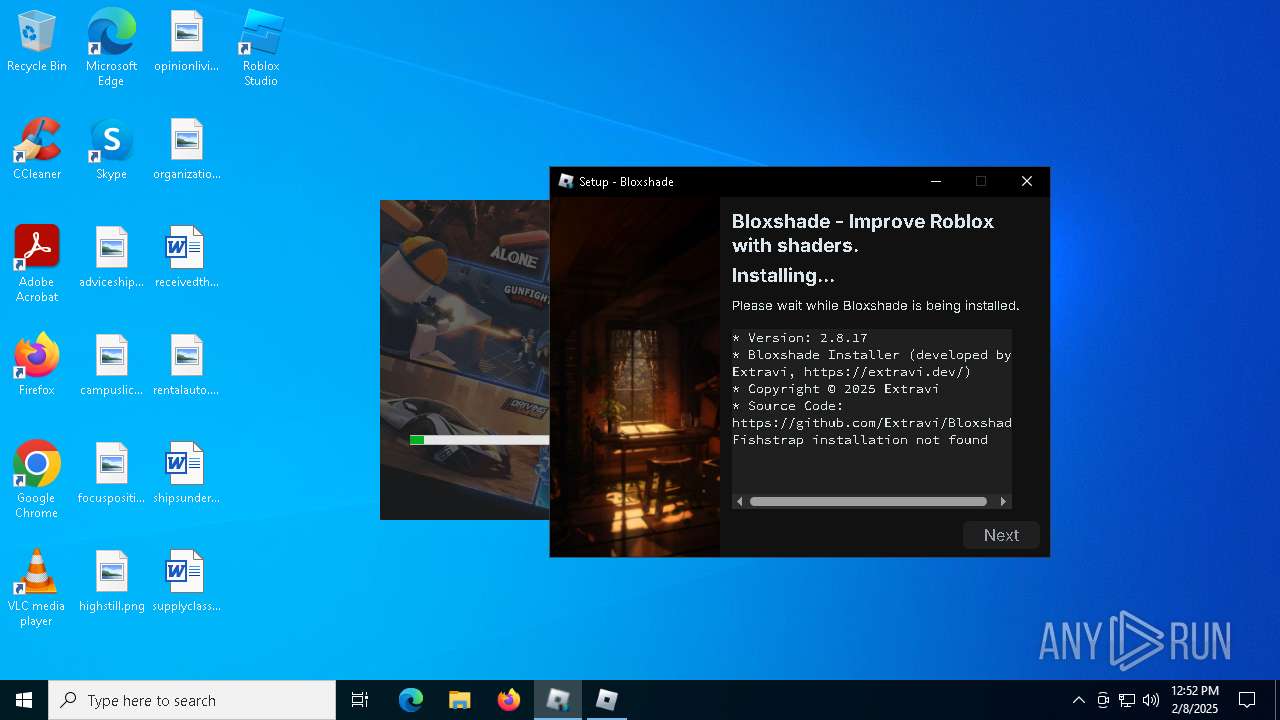Select the Firefox desktop shortcut
Screen dimensions: 1280x720
(x=37, y=366)
